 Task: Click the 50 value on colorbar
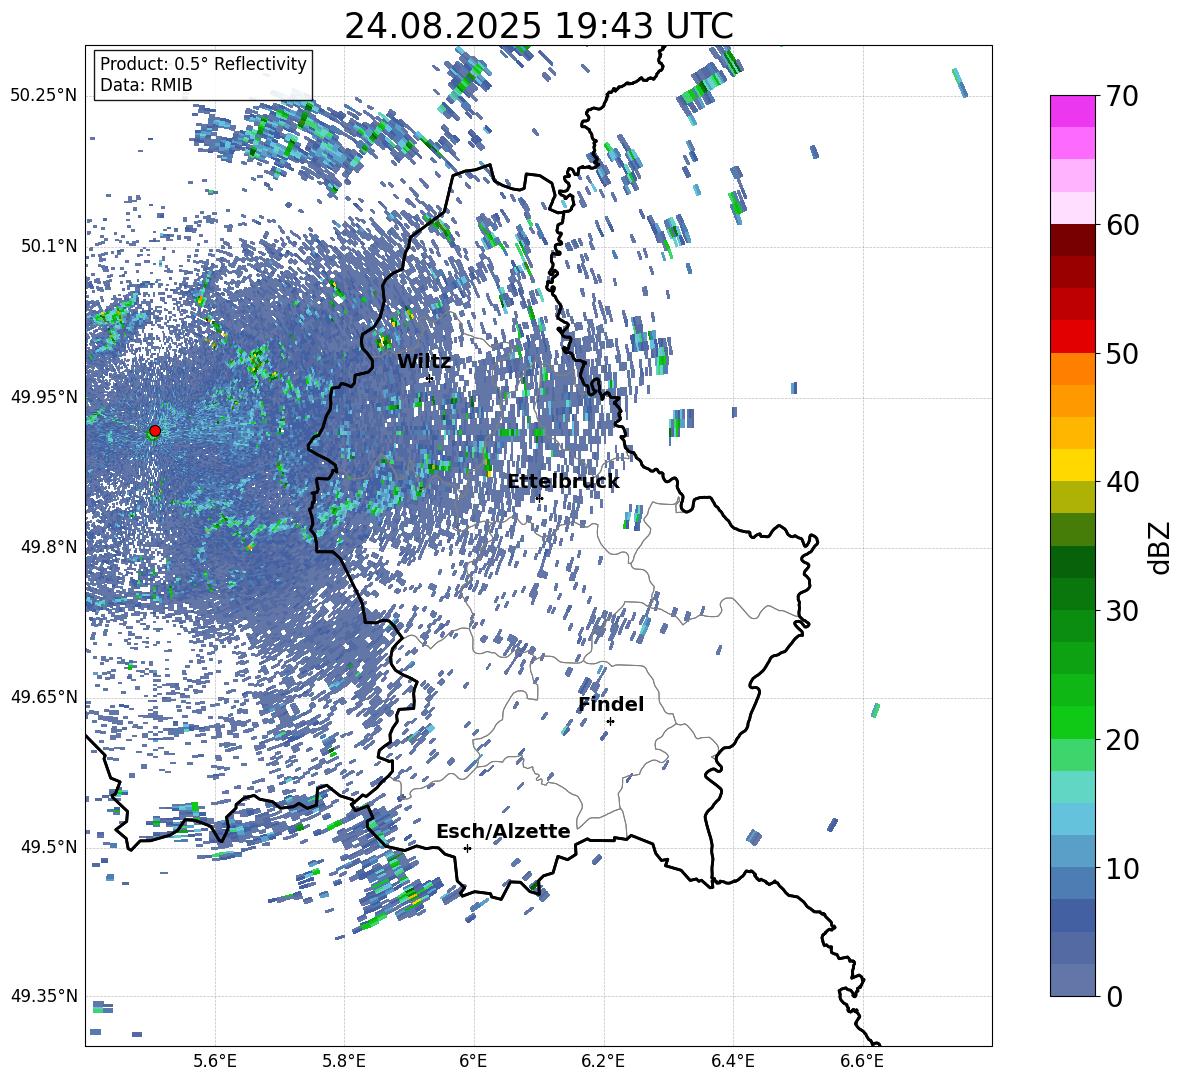click(x=1122, y=354)
